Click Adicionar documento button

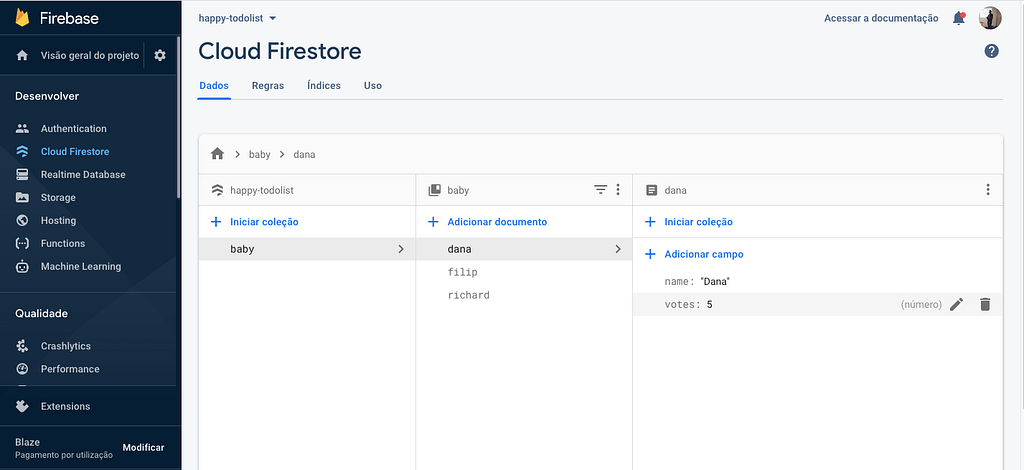(x=497, y=222)
